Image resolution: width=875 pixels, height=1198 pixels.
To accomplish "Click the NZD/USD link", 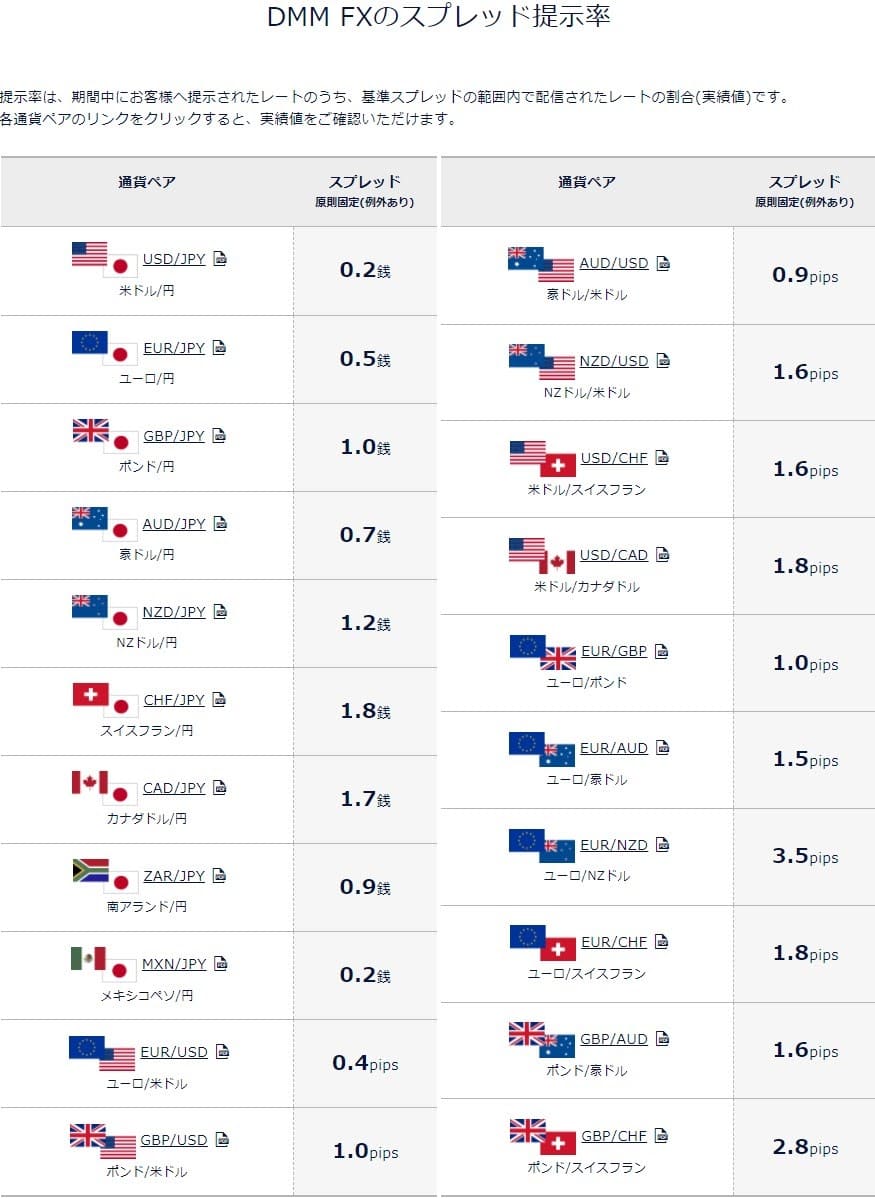I will coord(614,361).
